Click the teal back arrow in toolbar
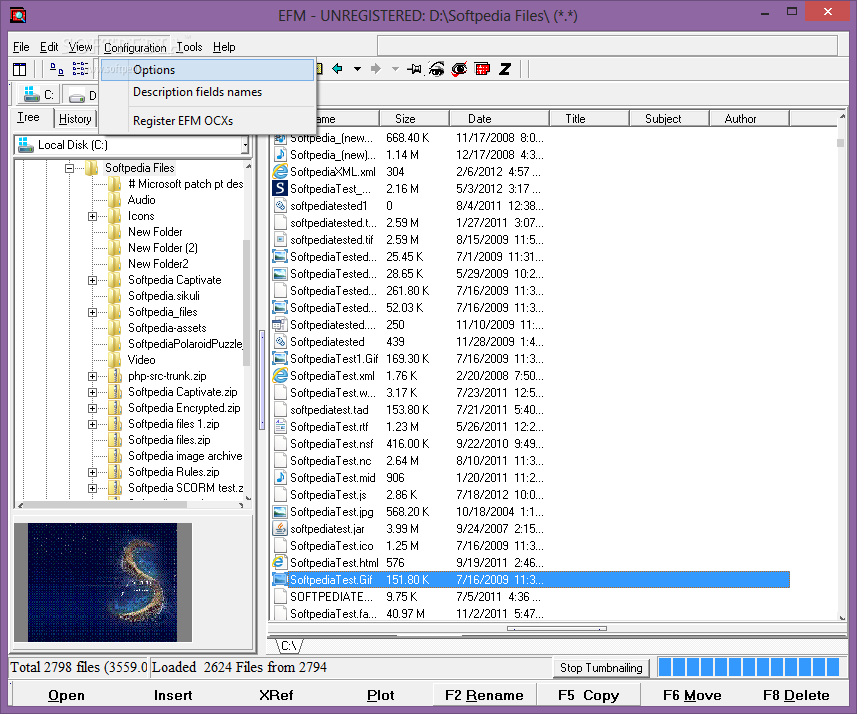The width and height of the screenshot is (857, 714). [338, 69]
